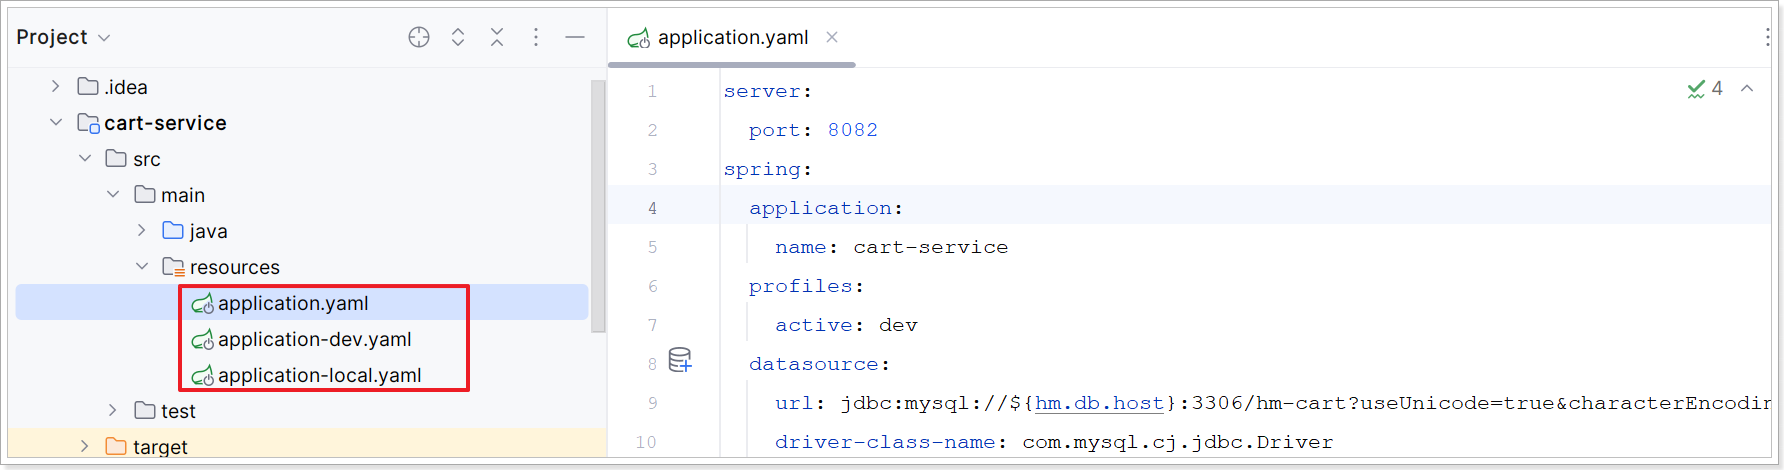Click the profiles key on line 6
The height and width of the screenshot is (470, 1784).
coord(801,286)
